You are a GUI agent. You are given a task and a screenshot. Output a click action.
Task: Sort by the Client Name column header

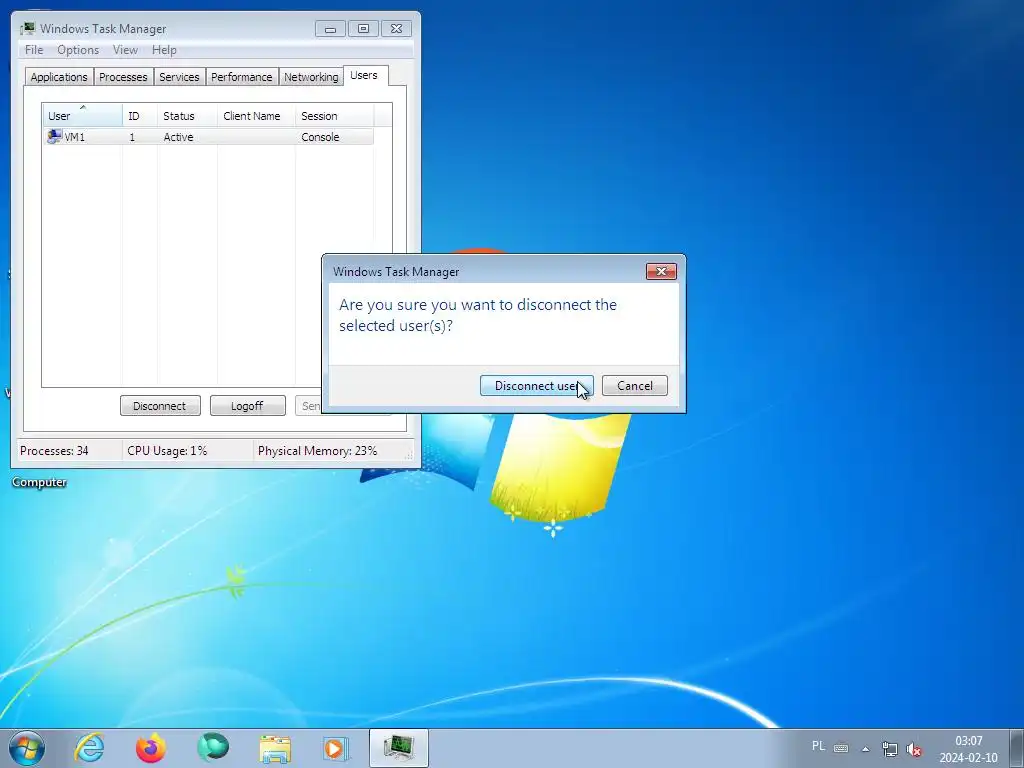click(256, 116)
